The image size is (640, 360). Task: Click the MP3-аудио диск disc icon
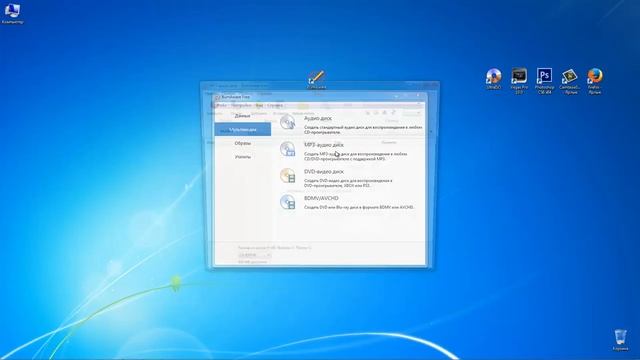(288, 149)
